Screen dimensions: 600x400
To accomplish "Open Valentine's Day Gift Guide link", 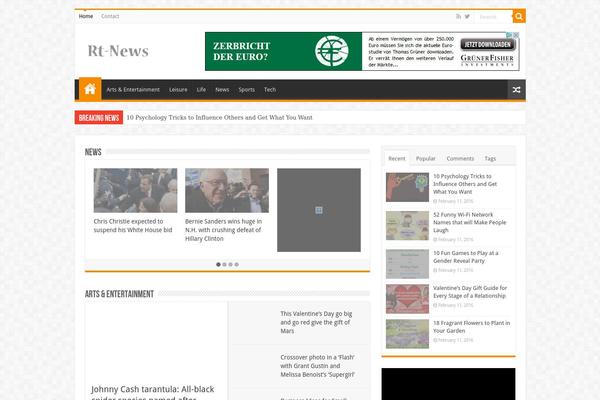I will click(470, 292).
